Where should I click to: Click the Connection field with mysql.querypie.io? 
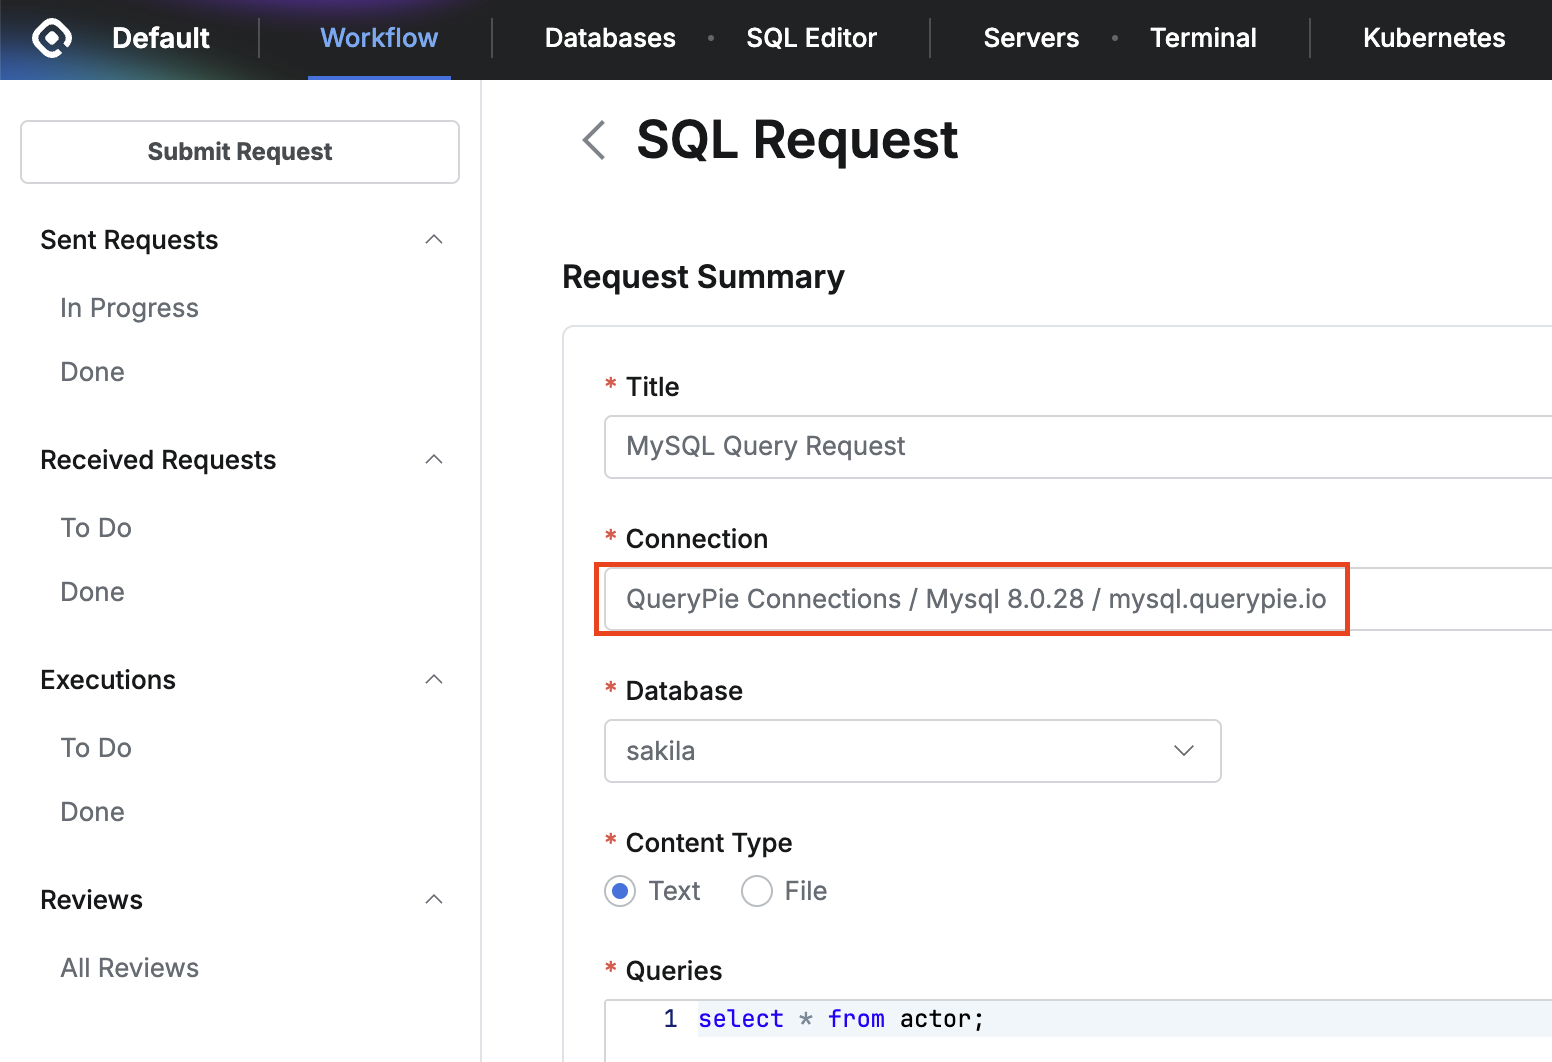[x=975, y=599]
